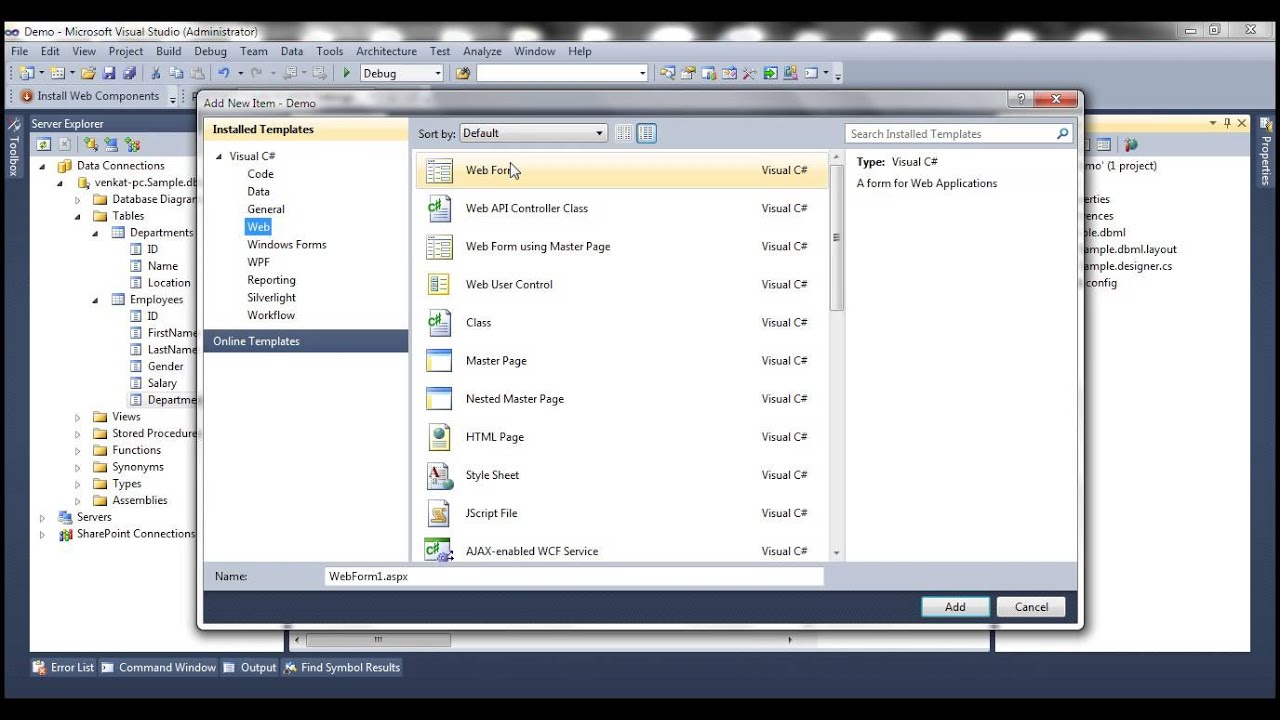
Task: Expand the Views folder node
Action: 78,417
